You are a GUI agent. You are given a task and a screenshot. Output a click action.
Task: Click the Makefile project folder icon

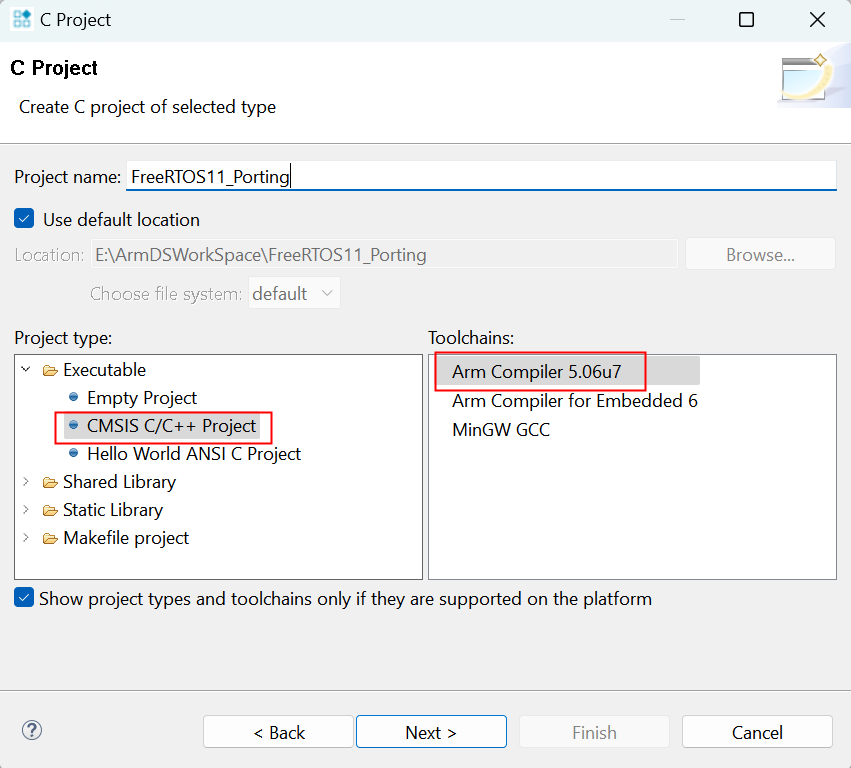(x=50, y=538)
